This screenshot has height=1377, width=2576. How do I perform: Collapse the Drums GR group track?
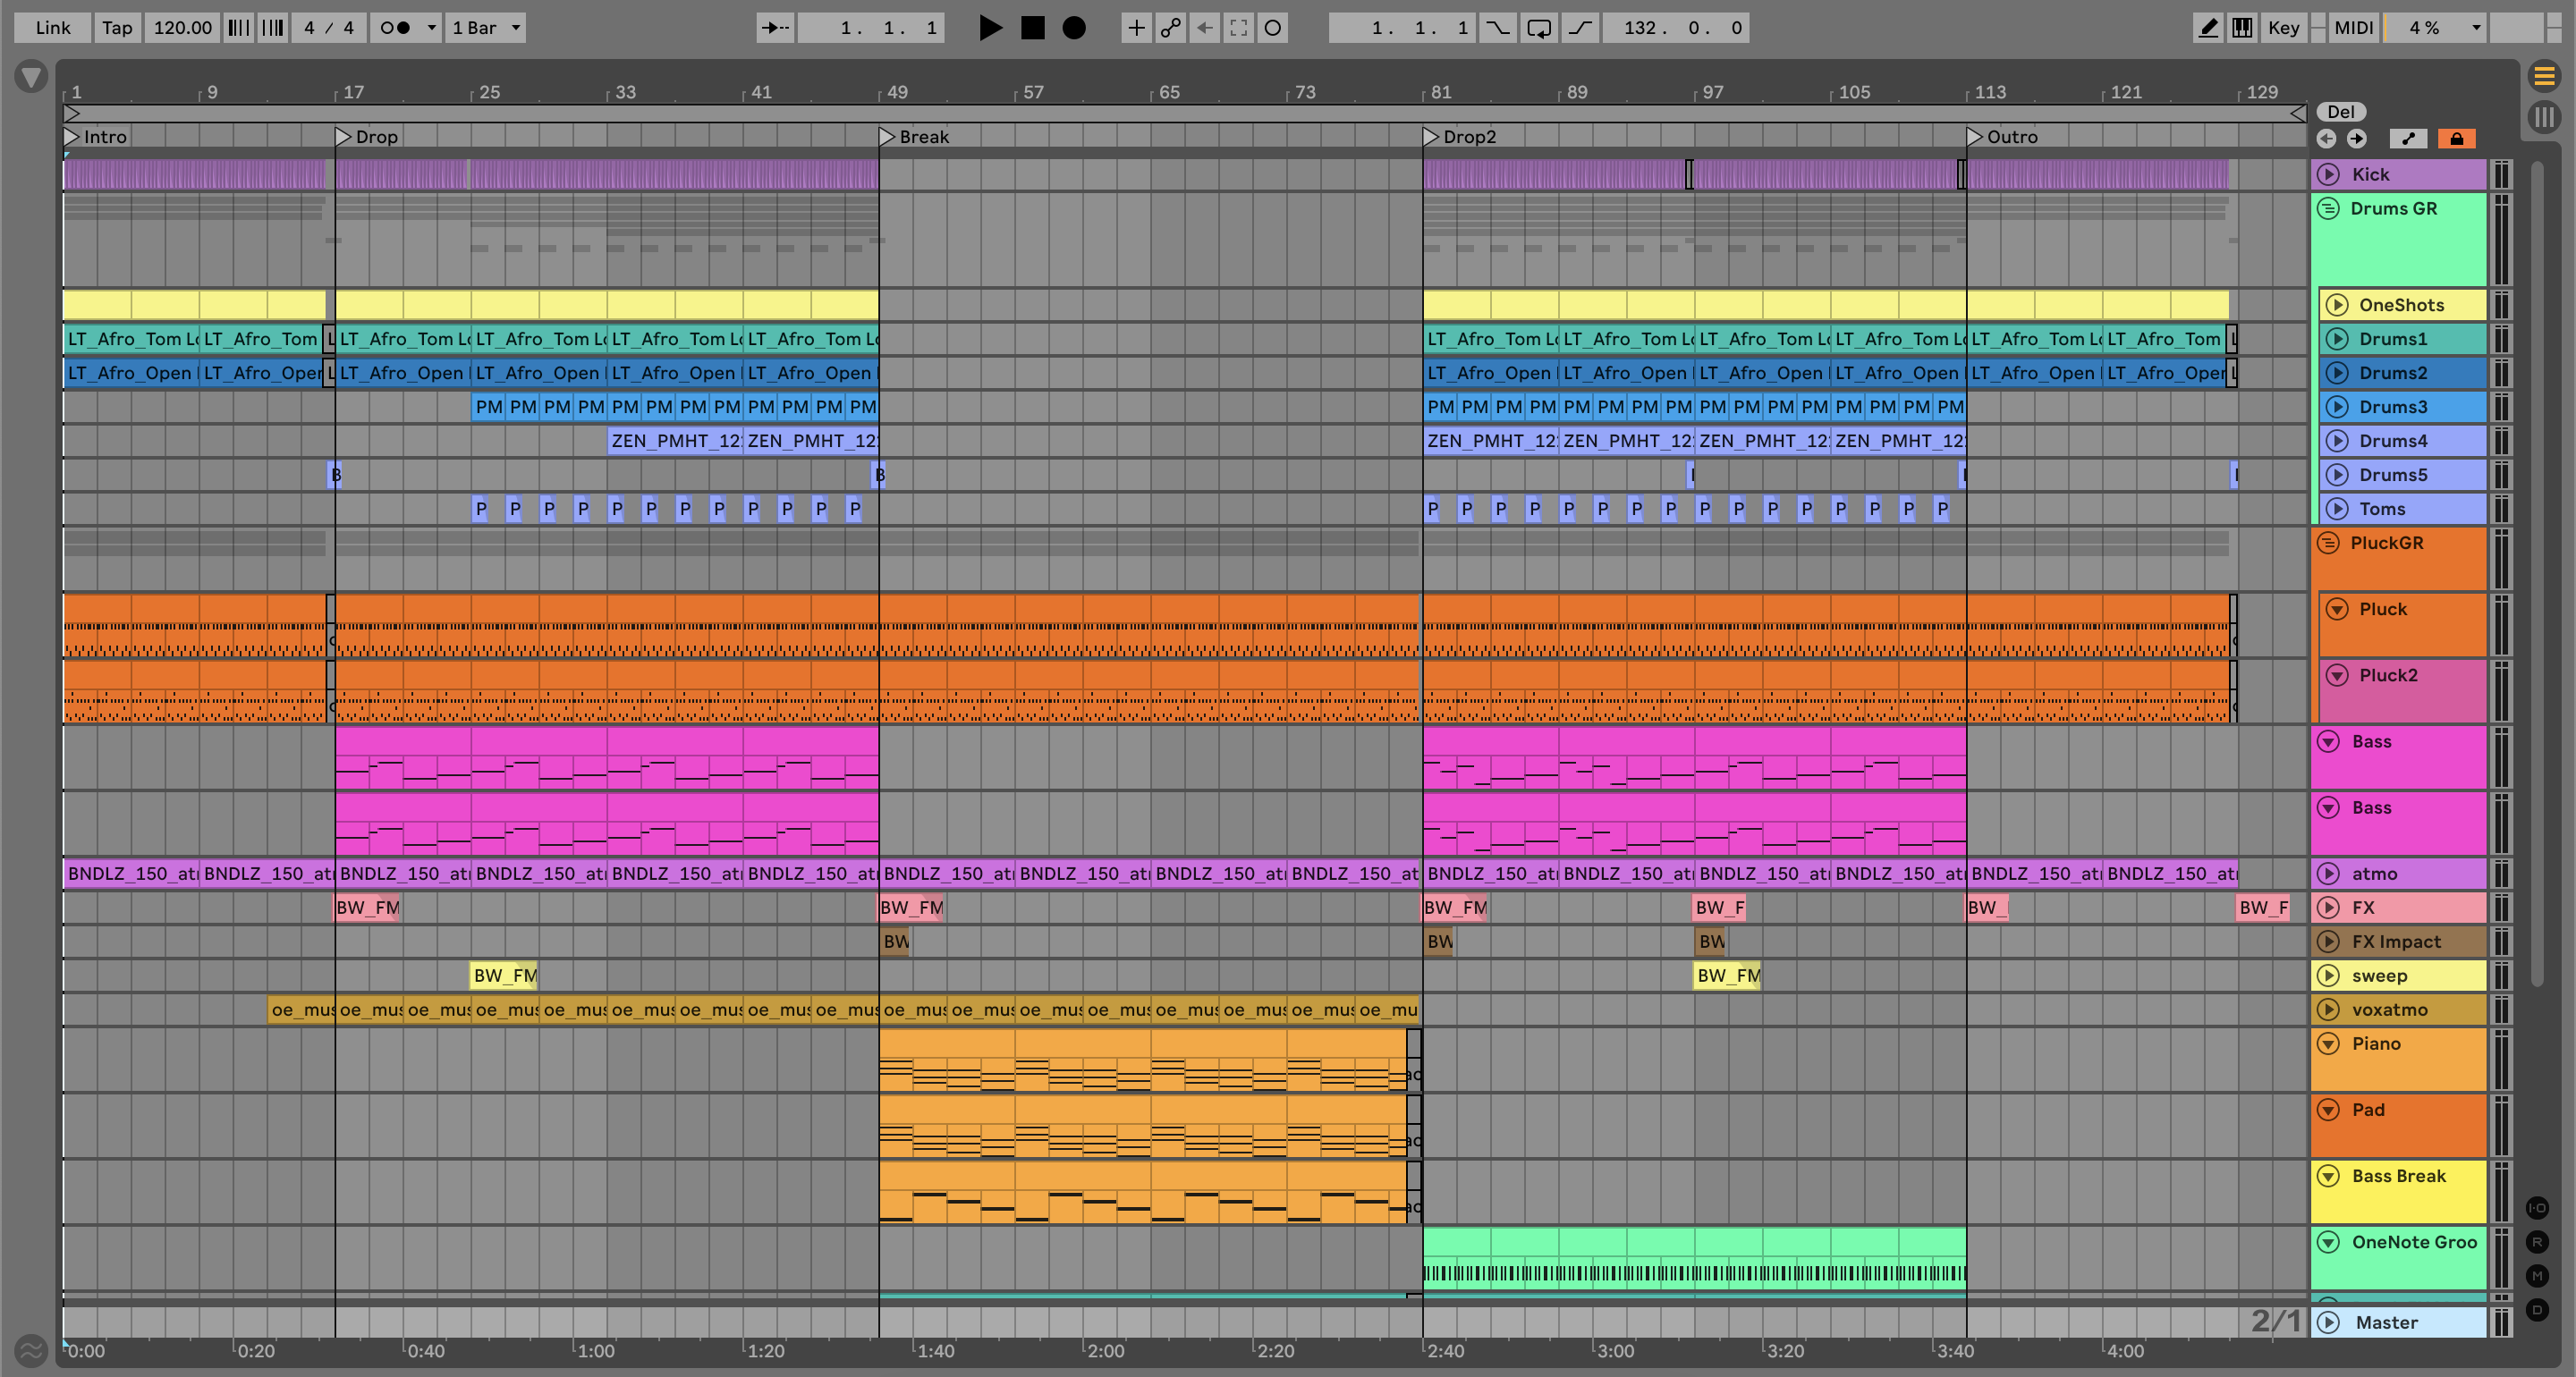click(x=2328, y=208)
